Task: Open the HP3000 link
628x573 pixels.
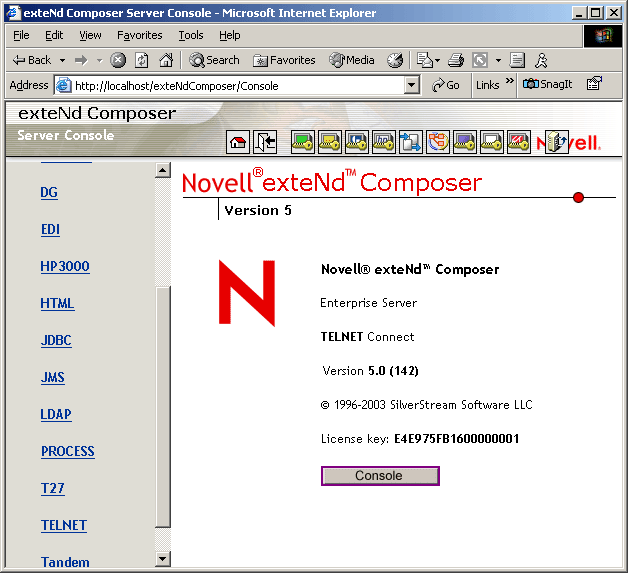Action: (65, 266)
